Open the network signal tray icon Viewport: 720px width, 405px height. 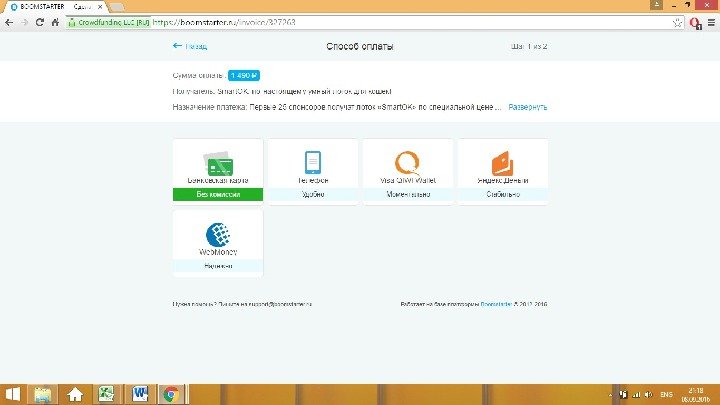(636, 395)
